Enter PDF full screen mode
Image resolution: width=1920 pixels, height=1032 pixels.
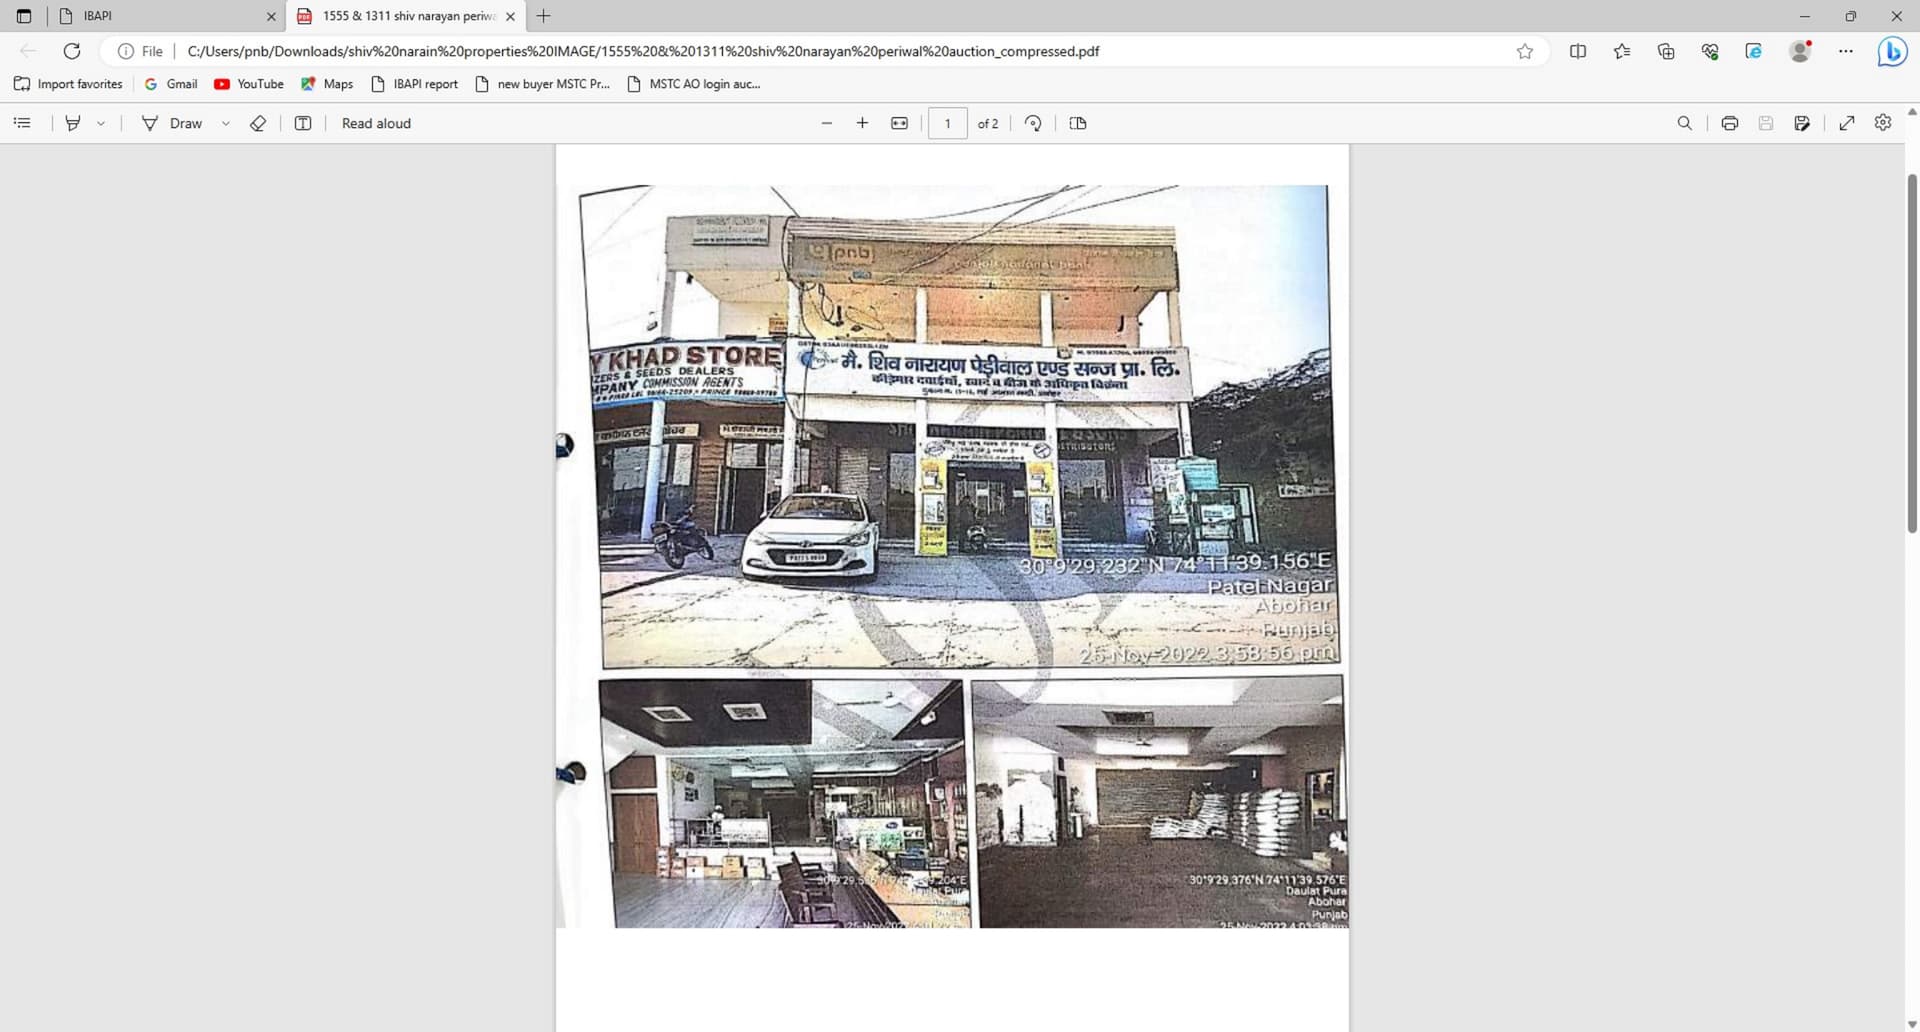click(x=1847, y=123)
